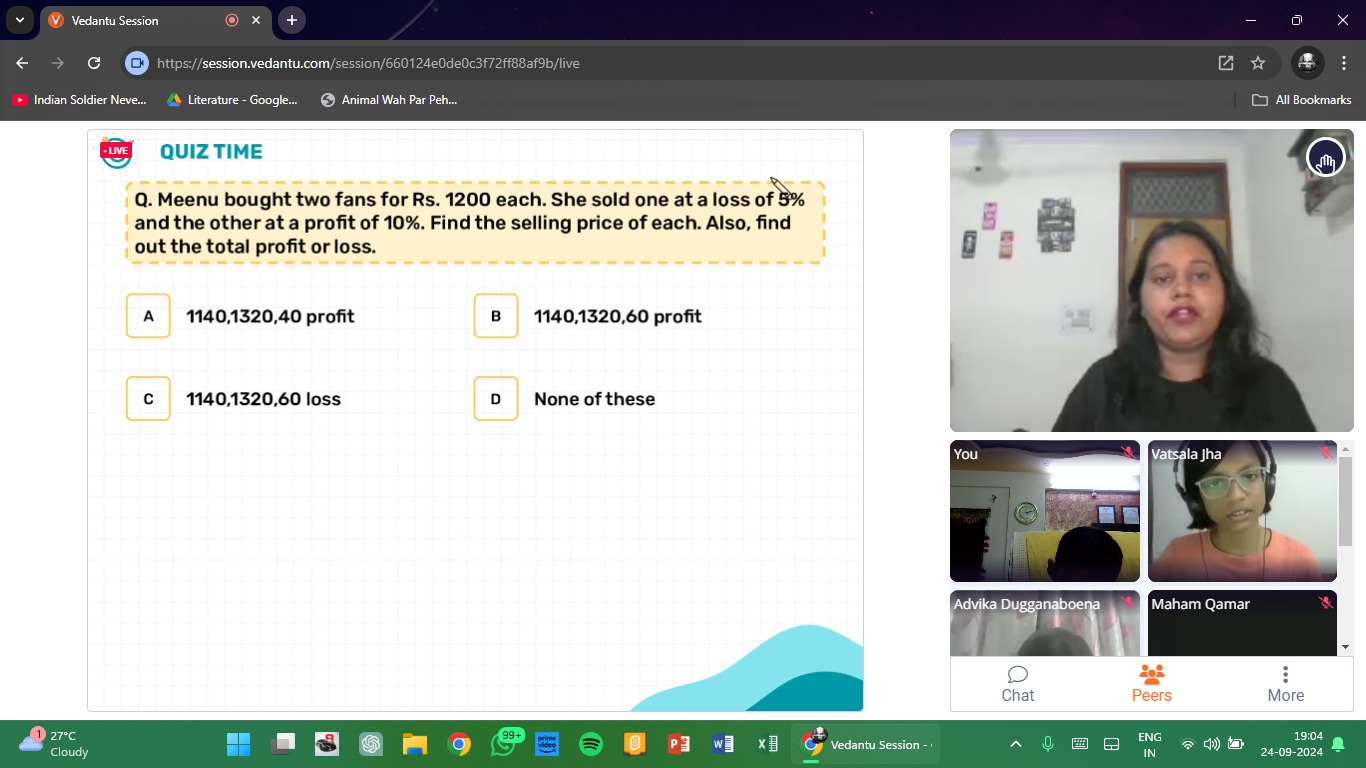Click Vatsala Jha's video thumbnail

(x=1242, y=511)
